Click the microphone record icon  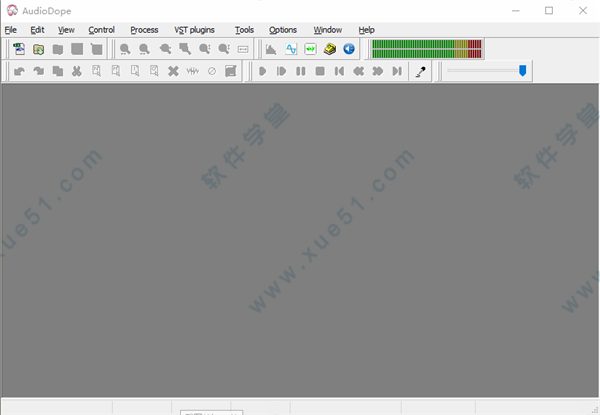click(421, 71)
